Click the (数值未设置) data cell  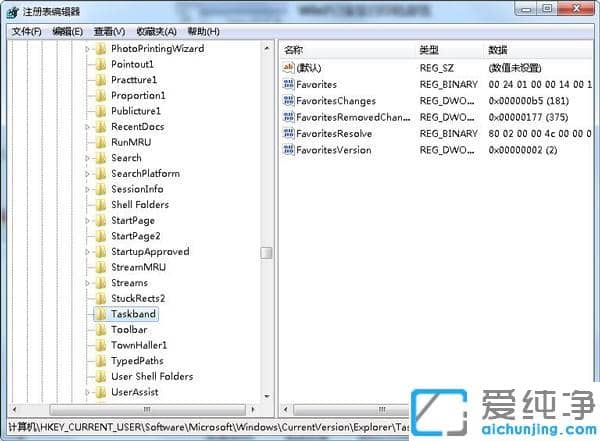click(x=515, y=68)
